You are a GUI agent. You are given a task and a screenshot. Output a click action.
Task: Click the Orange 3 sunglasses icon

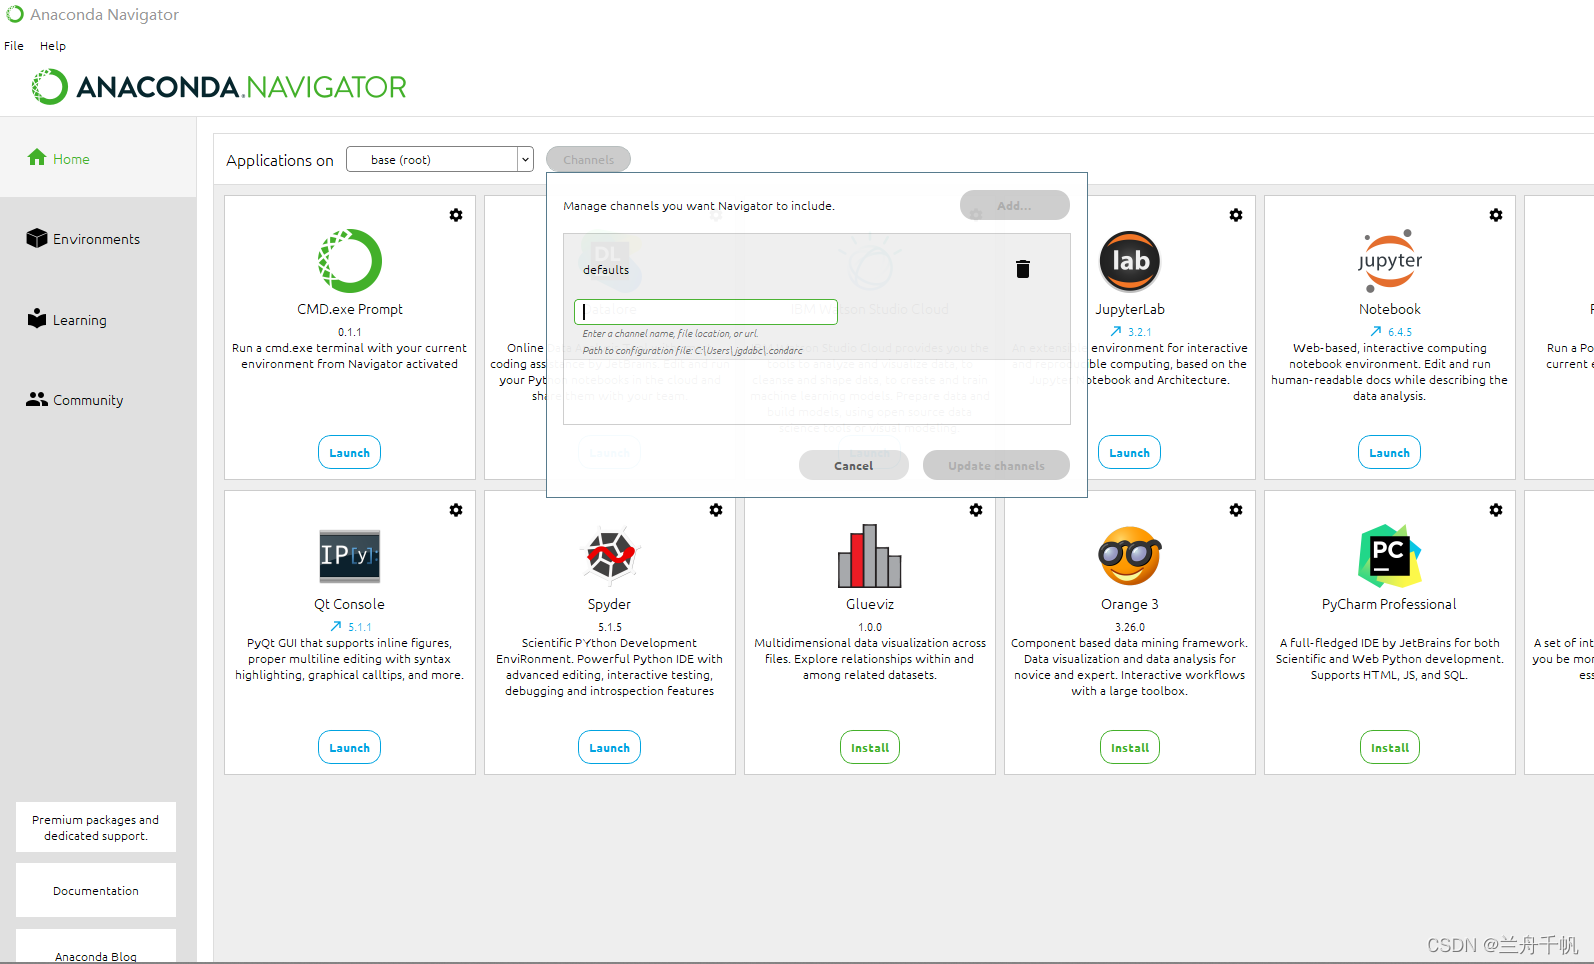pos(1130,556)
